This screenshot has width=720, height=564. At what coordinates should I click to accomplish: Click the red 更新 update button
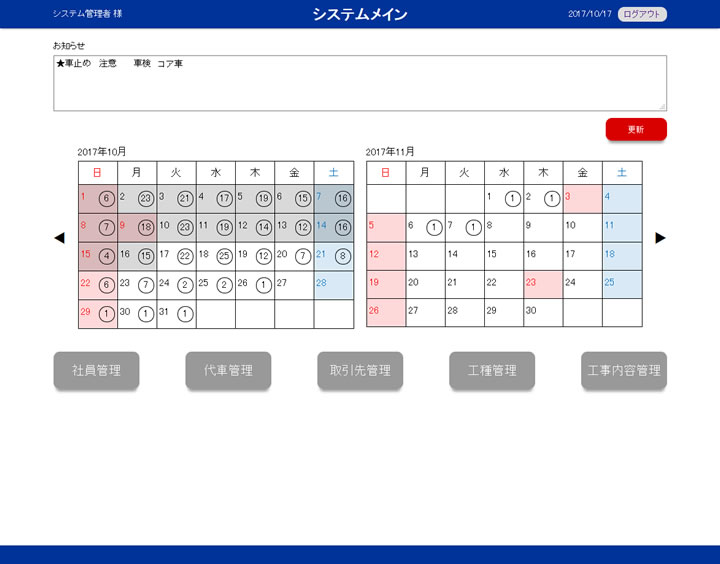pos(636,130)
